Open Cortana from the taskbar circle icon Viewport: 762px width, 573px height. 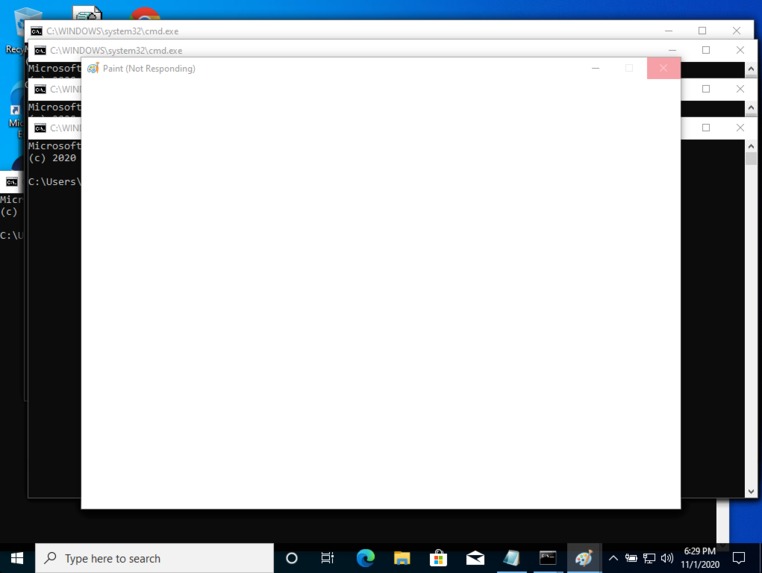(292, 558)
